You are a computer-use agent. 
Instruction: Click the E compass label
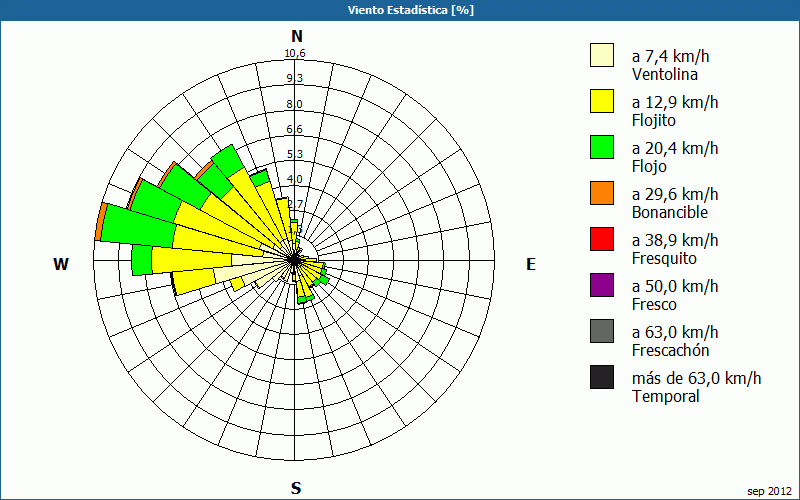(x=531, y=264)
